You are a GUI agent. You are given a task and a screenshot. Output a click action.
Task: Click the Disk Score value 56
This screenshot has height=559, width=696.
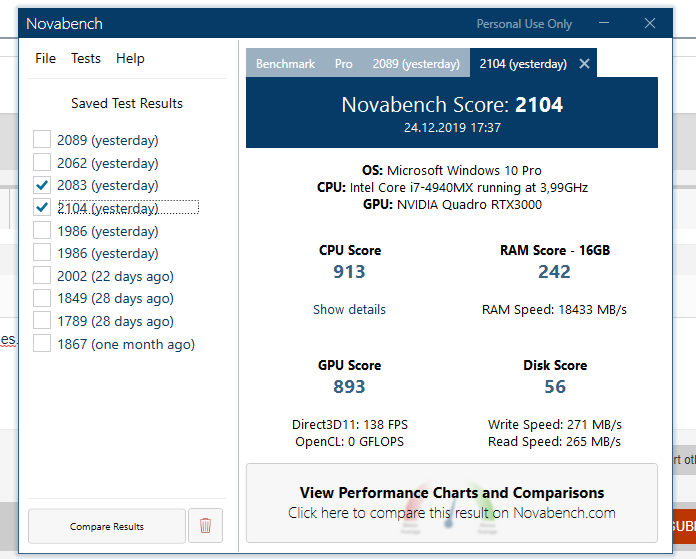tap(555, 387)
